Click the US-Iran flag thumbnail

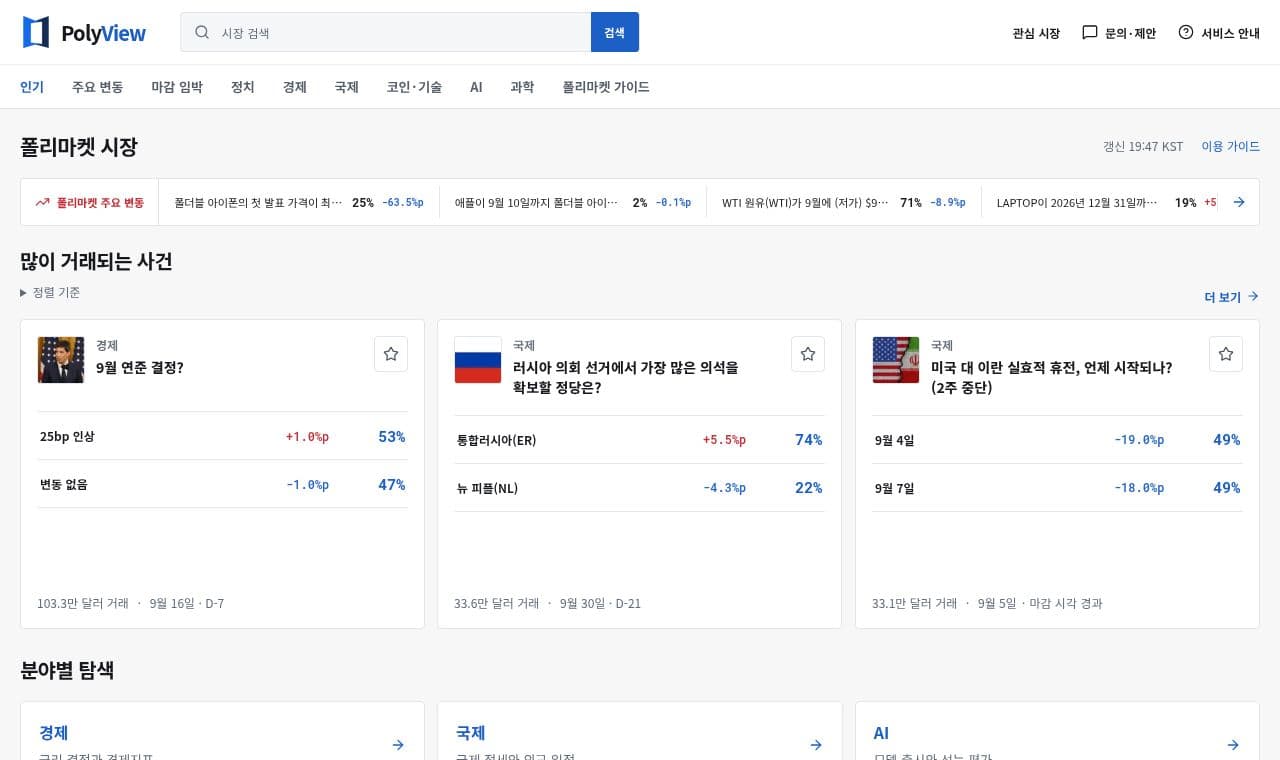coord(896,360)
